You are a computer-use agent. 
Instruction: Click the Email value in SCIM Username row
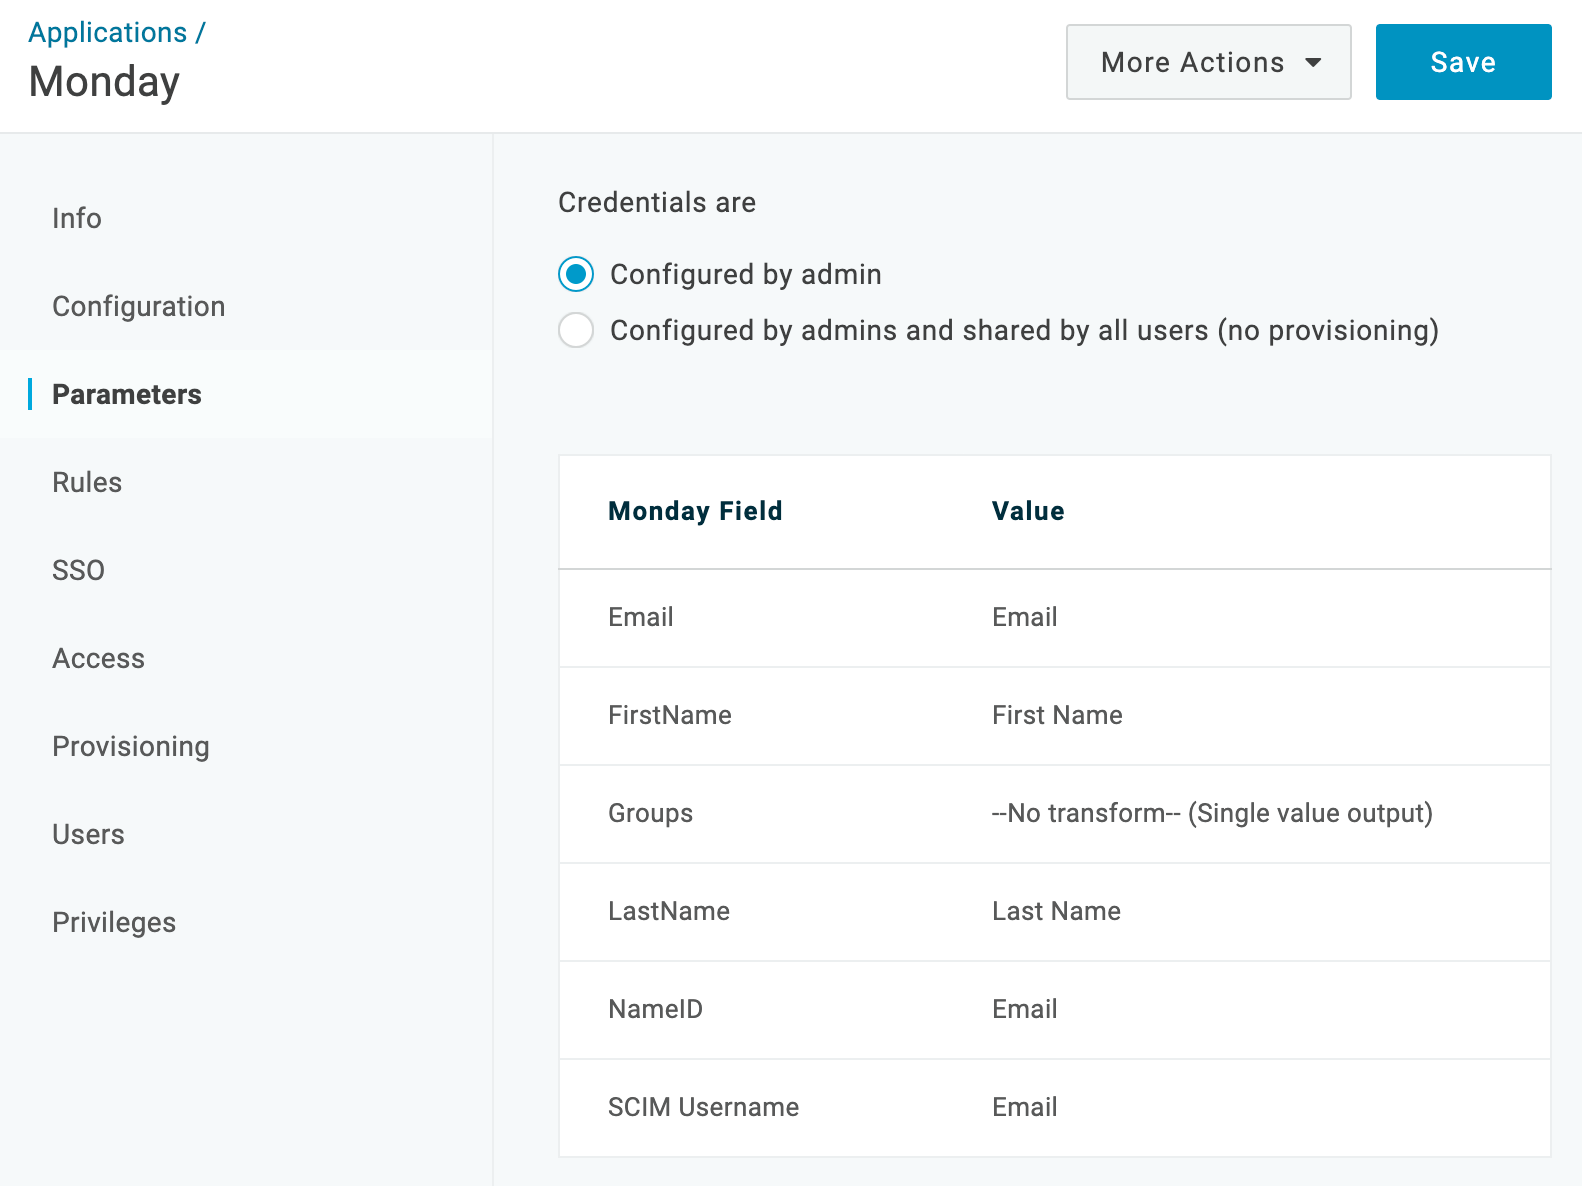tap(1025, 1107)
